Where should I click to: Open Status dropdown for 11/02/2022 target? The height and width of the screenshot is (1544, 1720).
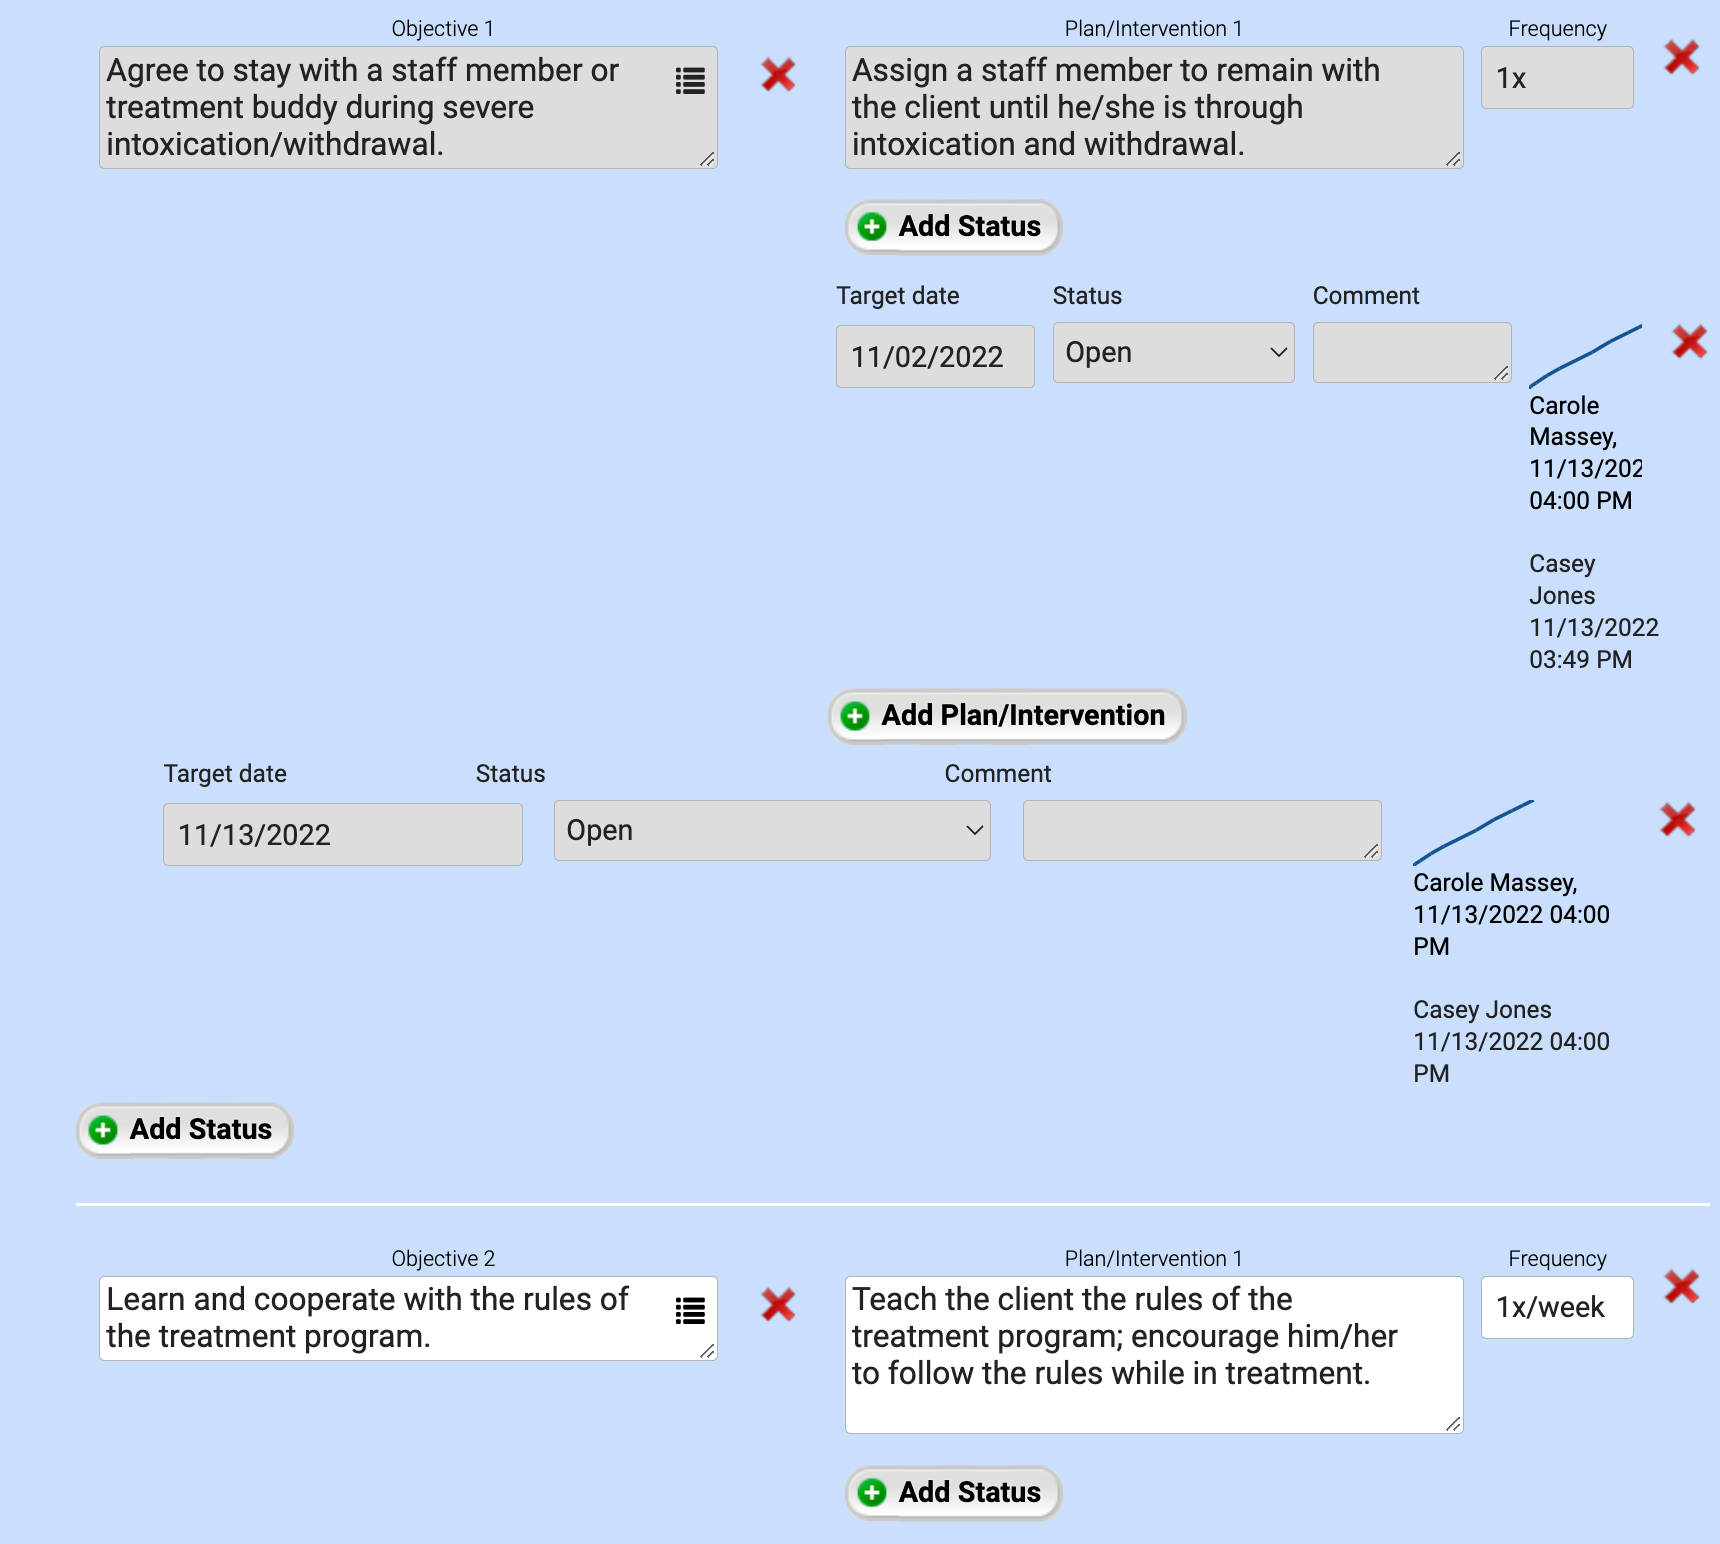[1173, 353]
